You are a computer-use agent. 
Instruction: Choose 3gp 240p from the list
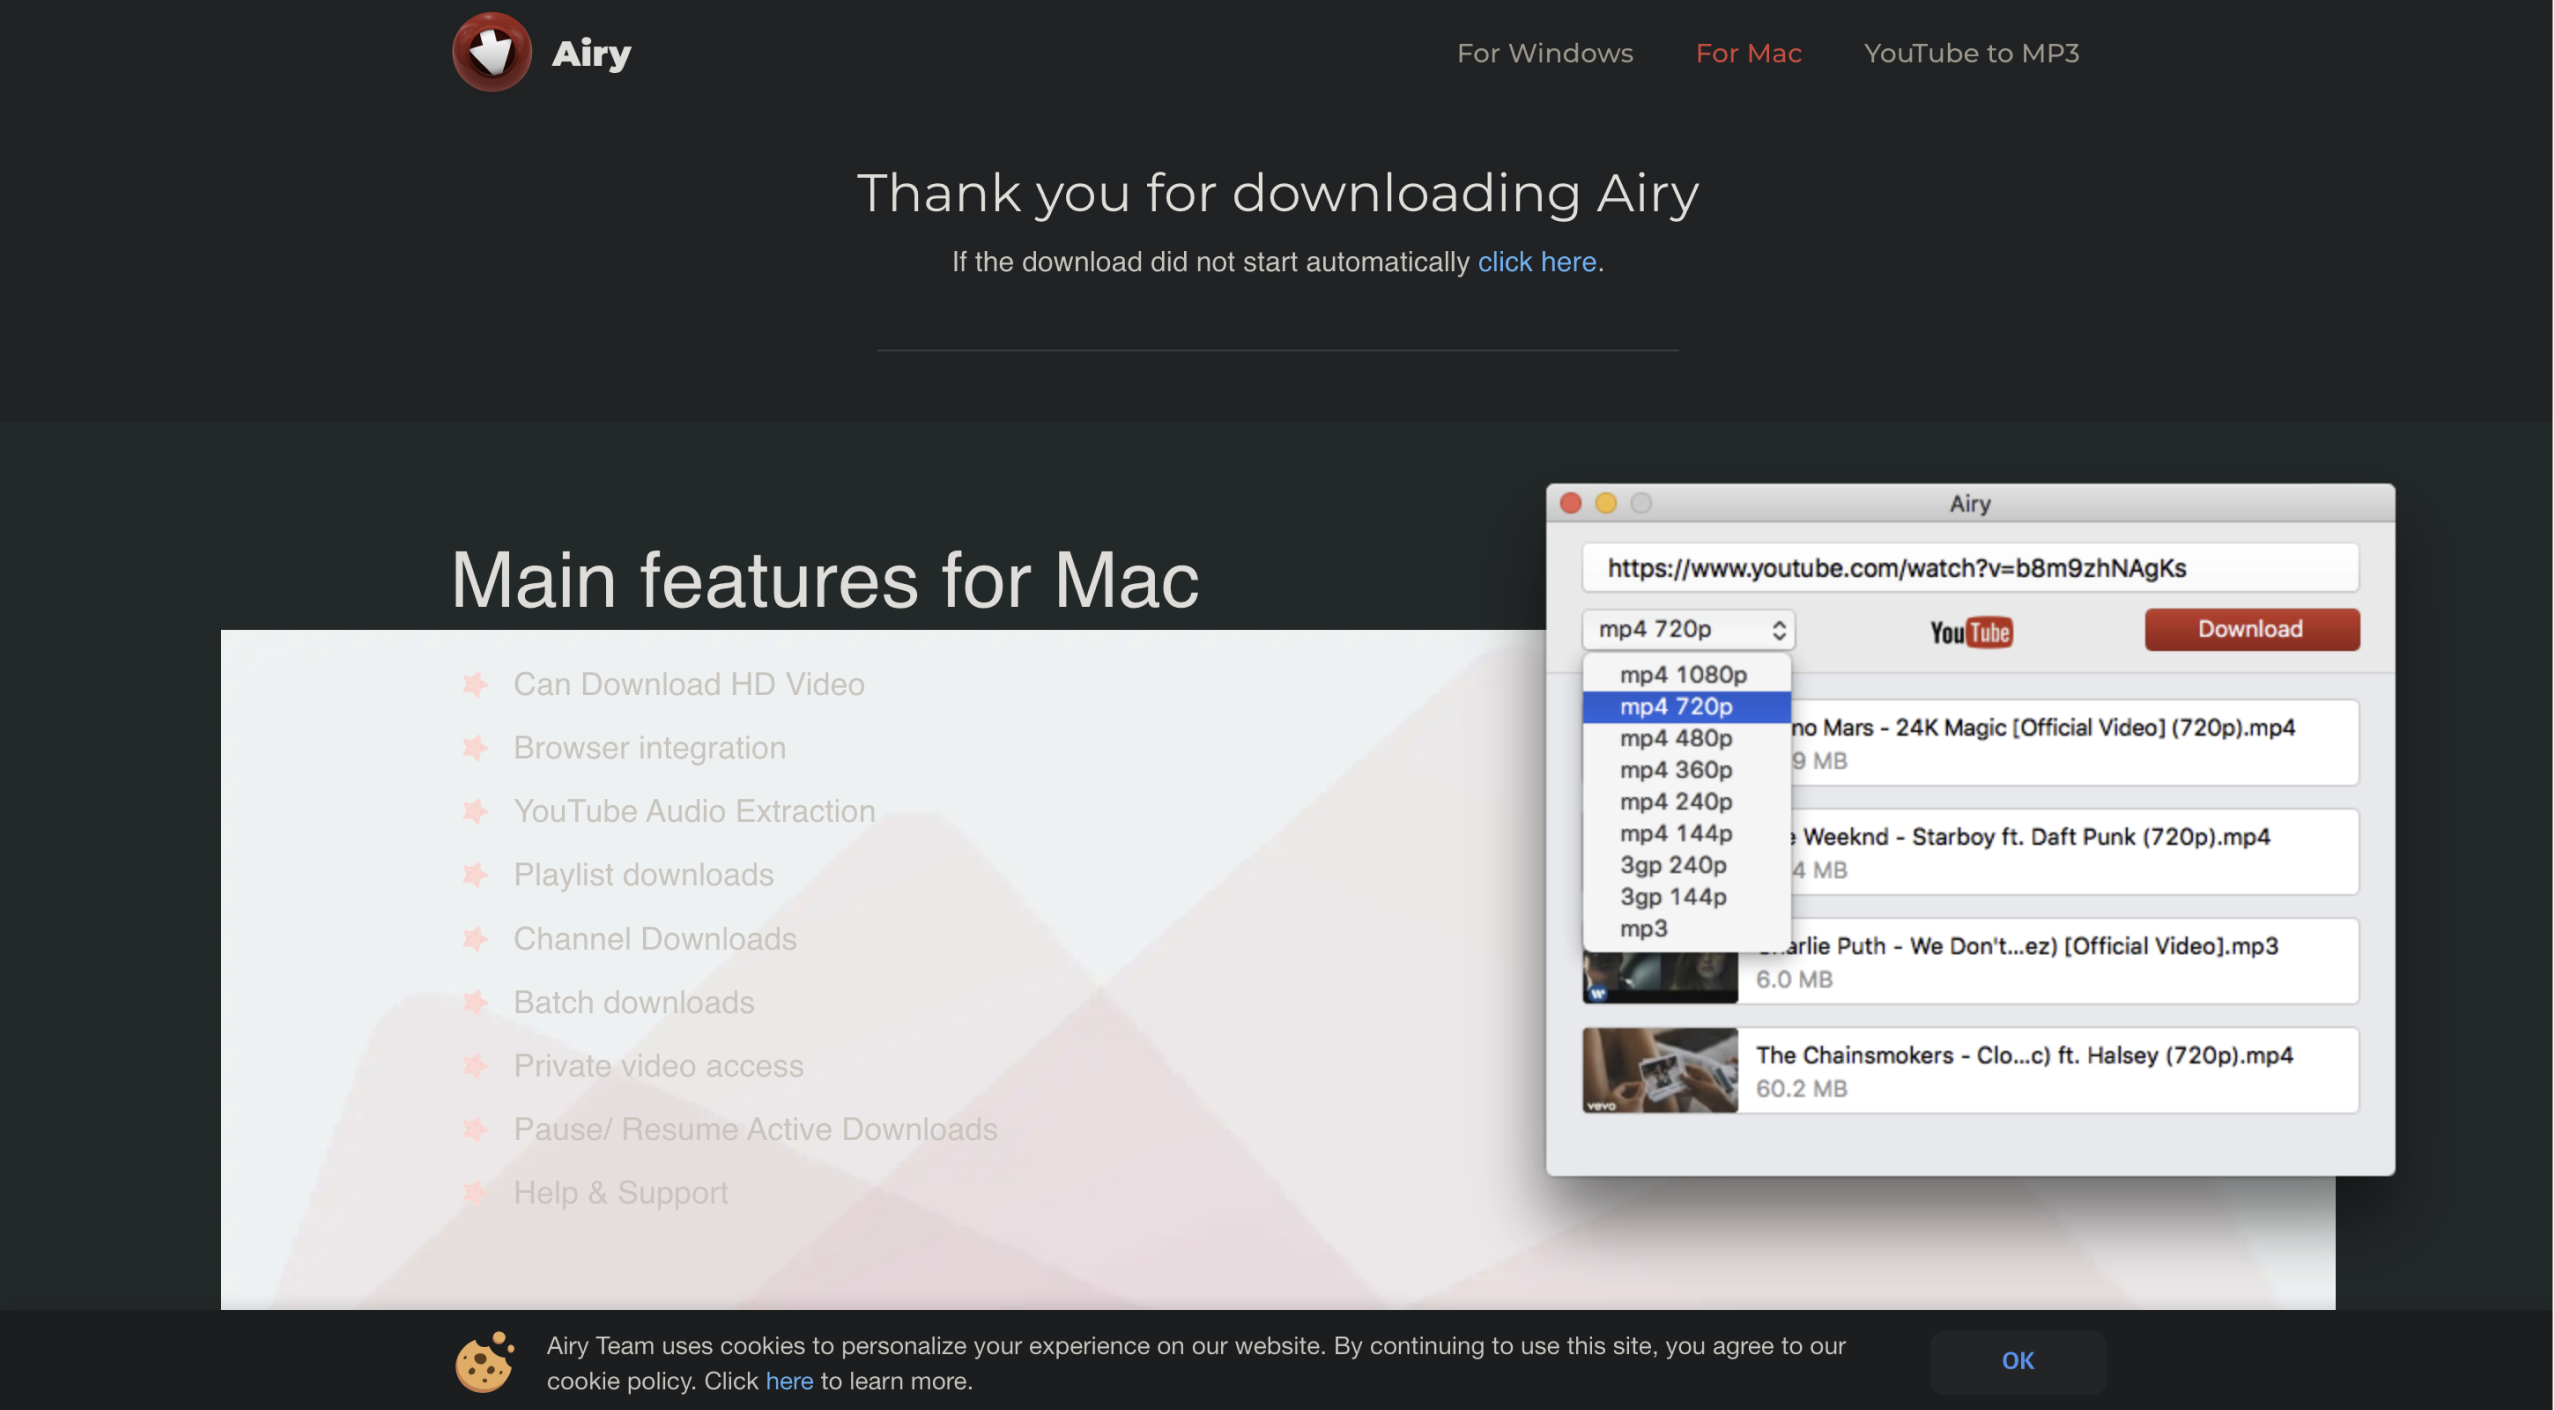(x=1686, y=865)
